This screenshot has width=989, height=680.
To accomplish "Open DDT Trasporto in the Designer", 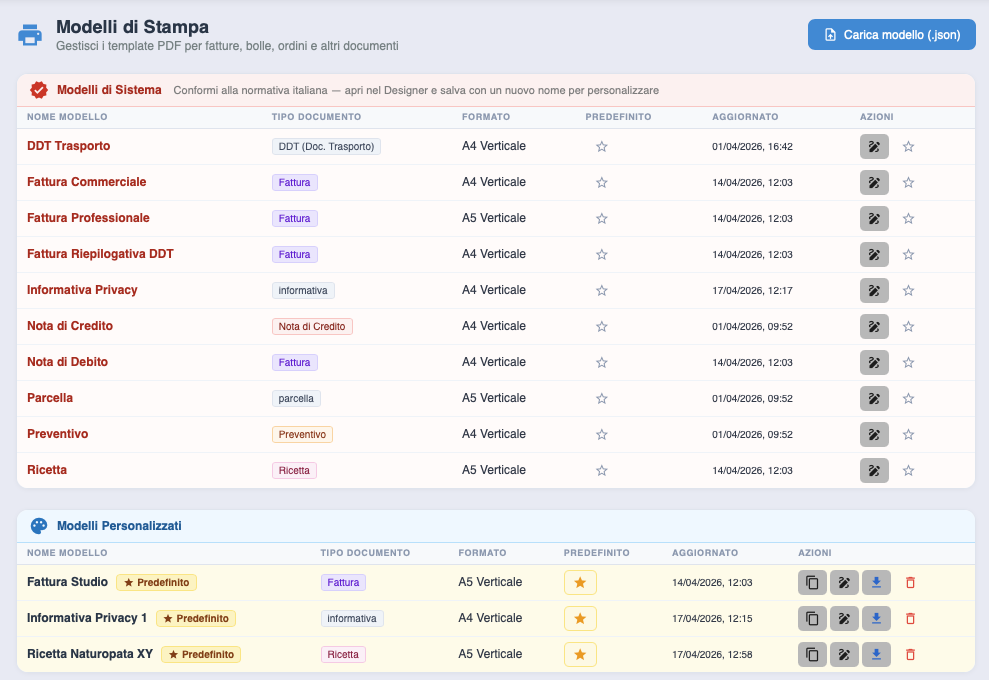I will click(x=874, y=147).
